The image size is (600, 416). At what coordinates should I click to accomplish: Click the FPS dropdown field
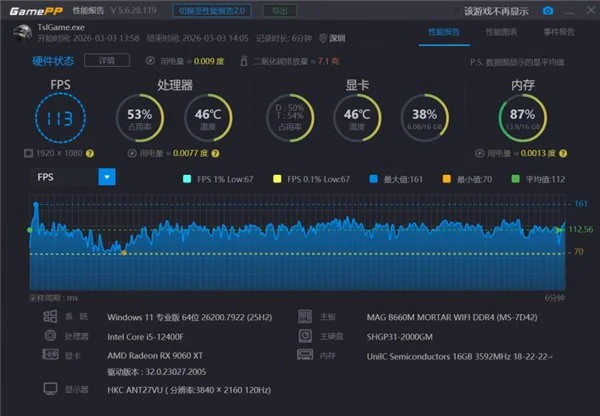click(x=73, y=177)
